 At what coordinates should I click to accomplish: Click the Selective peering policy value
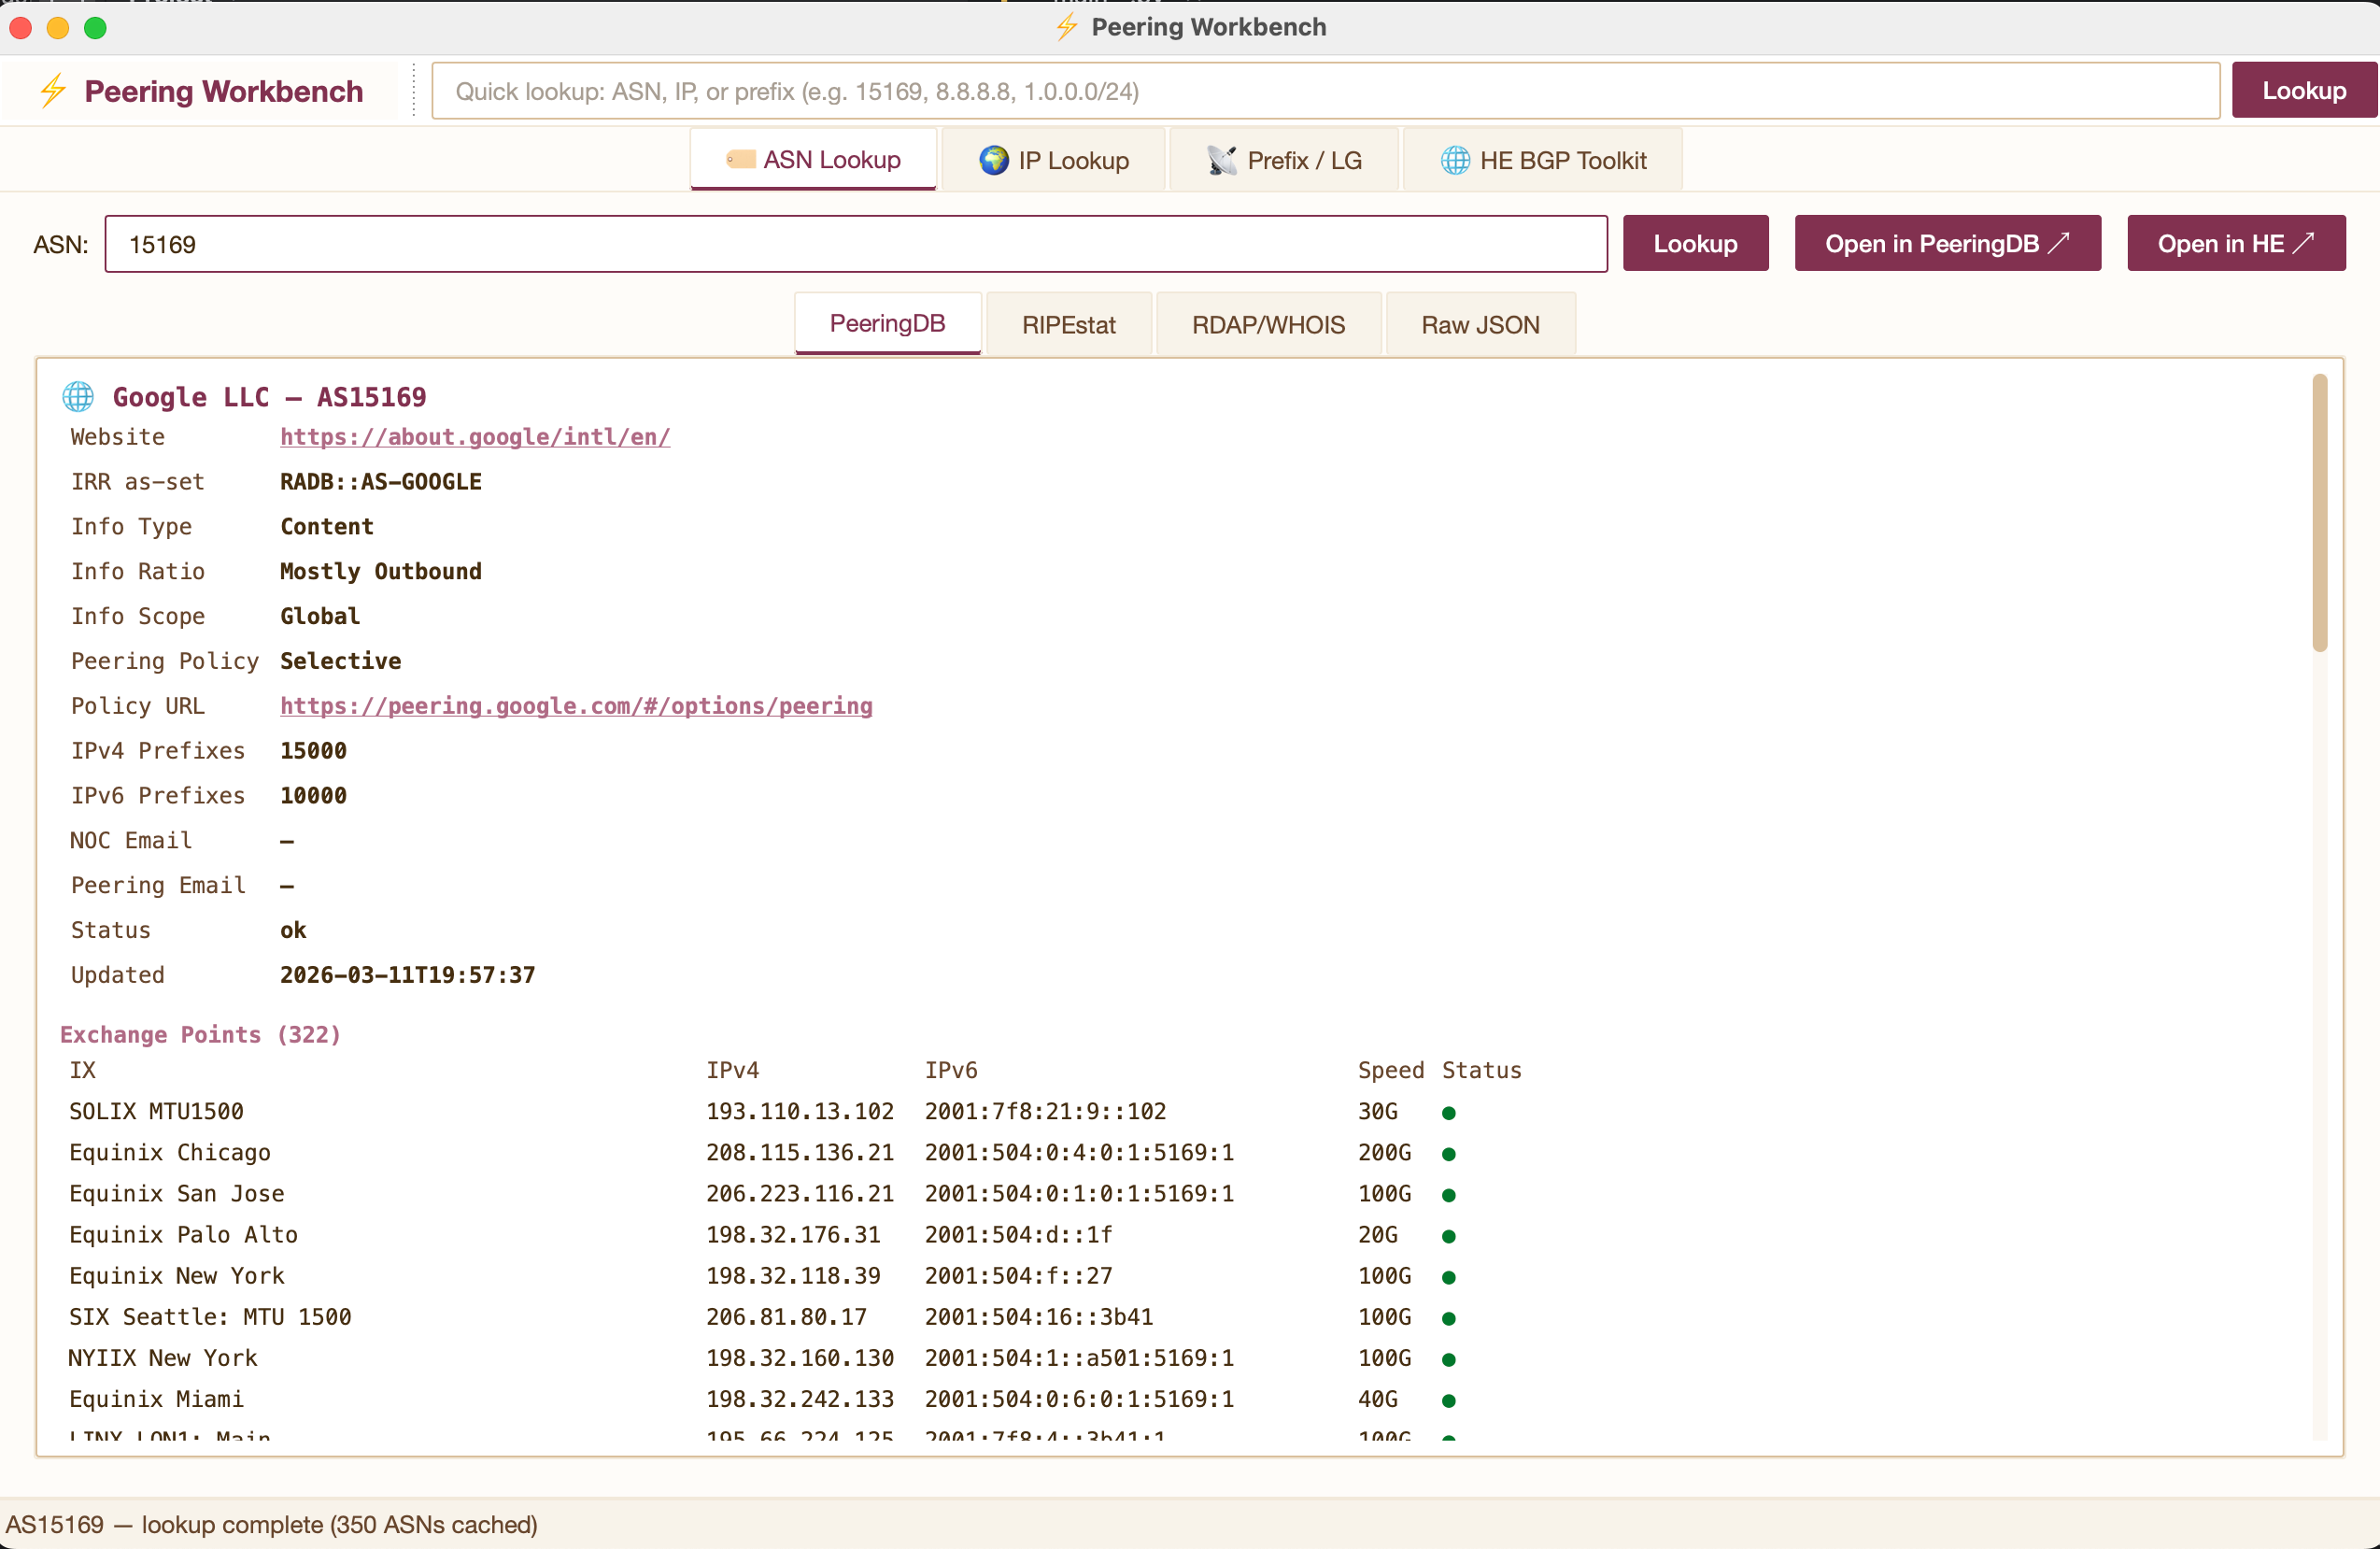tap(340, 661)
